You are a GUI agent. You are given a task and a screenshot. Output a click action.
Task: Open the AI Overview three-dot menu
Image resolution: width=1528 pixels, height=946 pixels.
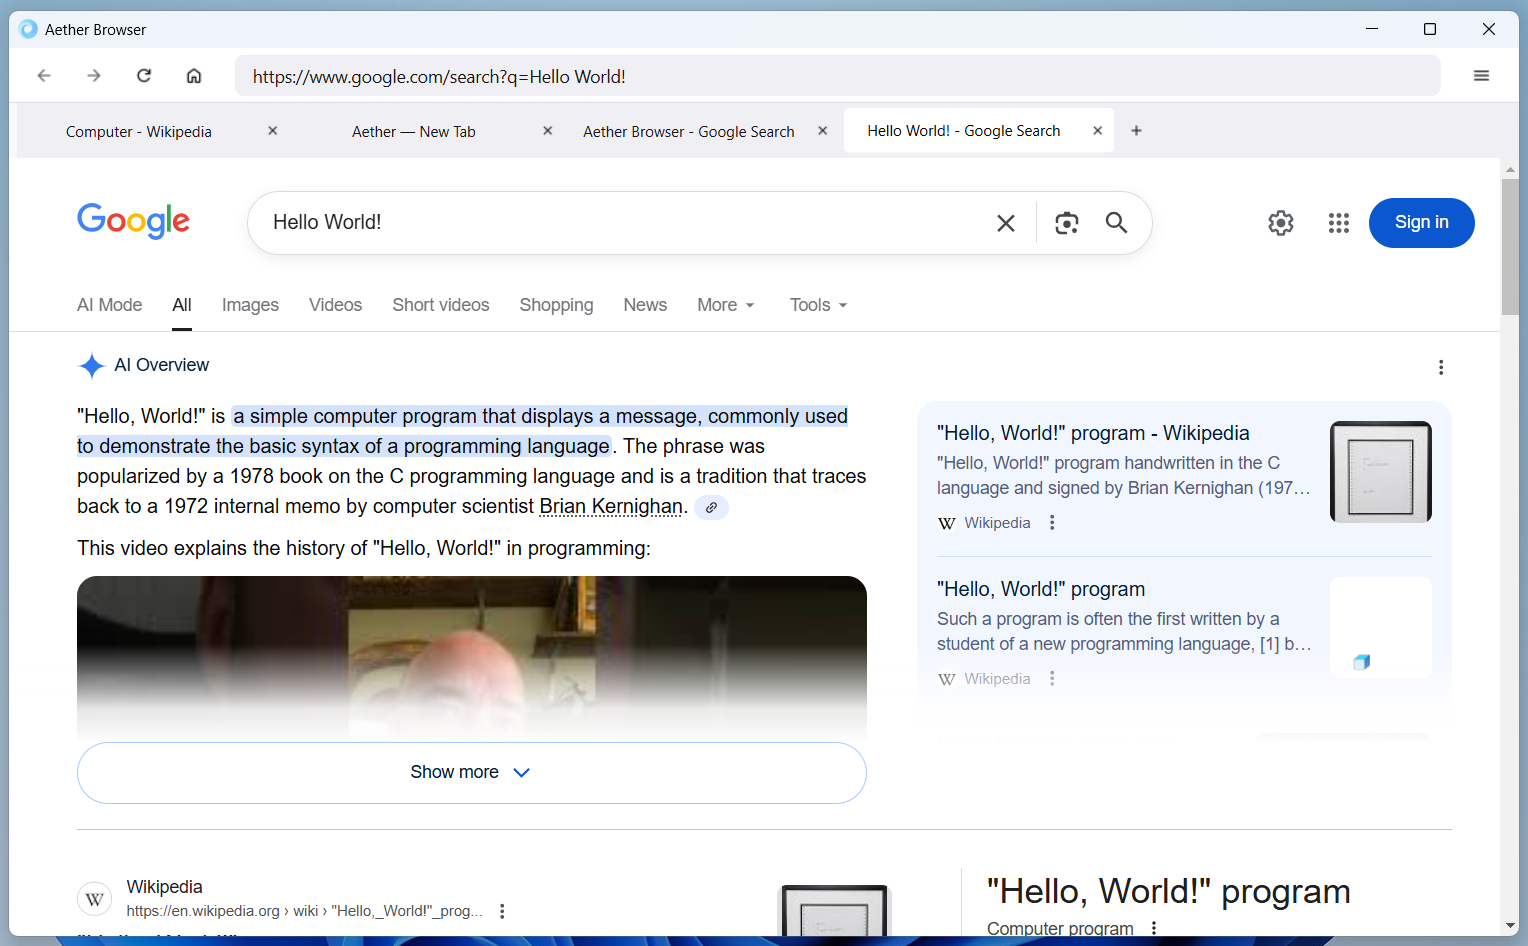1441,367
